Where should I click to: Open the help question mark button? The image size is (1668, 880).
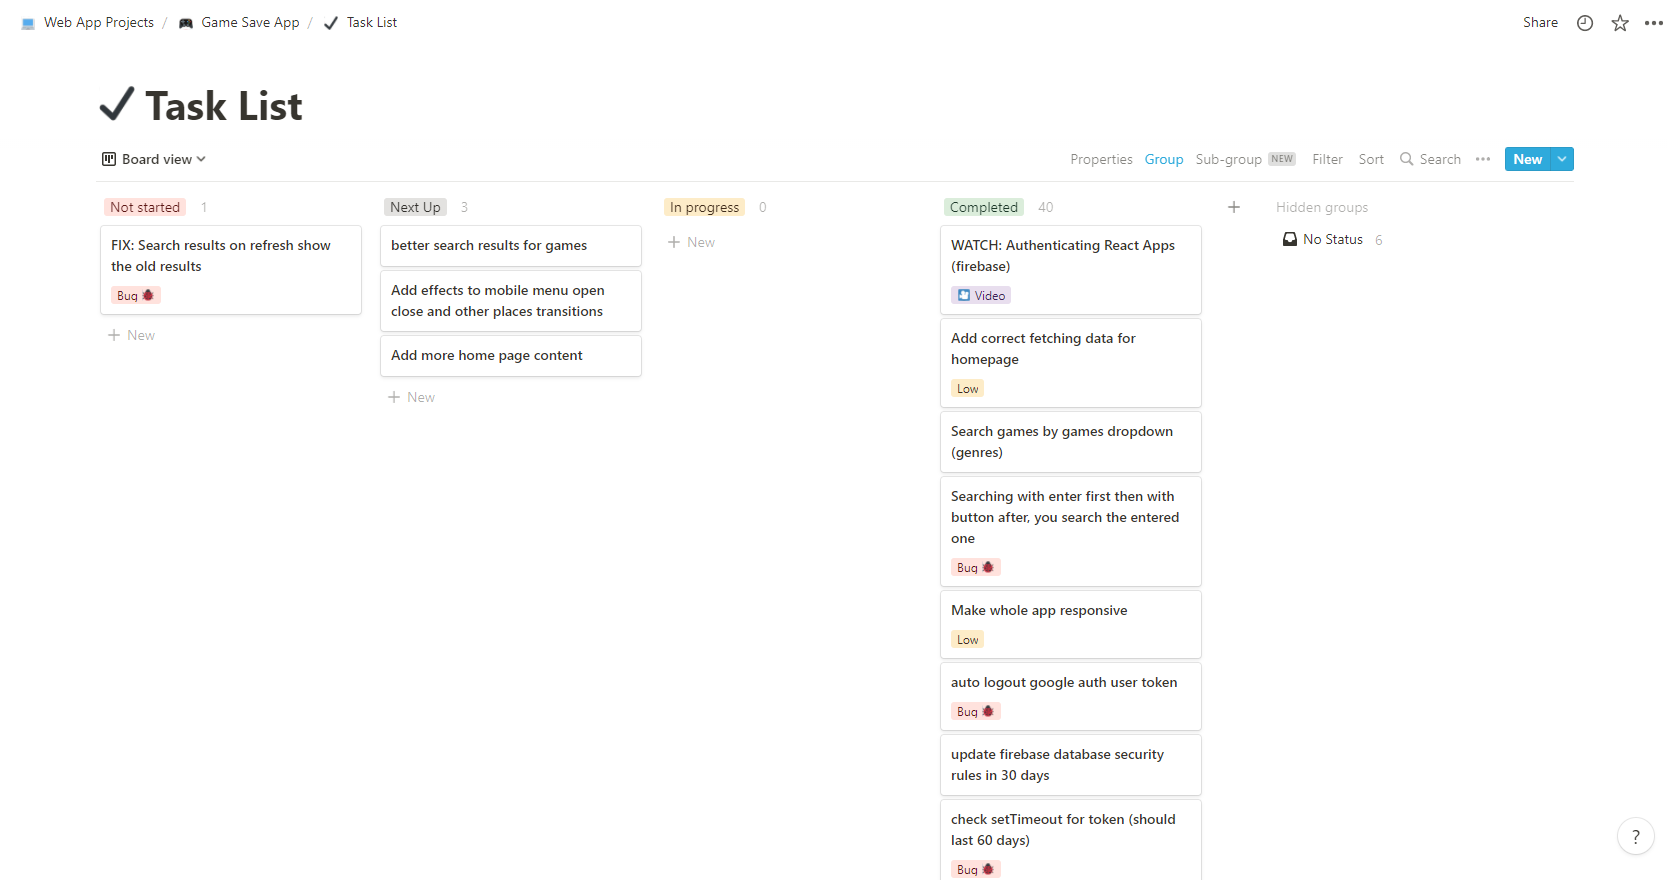point(1636,837)
